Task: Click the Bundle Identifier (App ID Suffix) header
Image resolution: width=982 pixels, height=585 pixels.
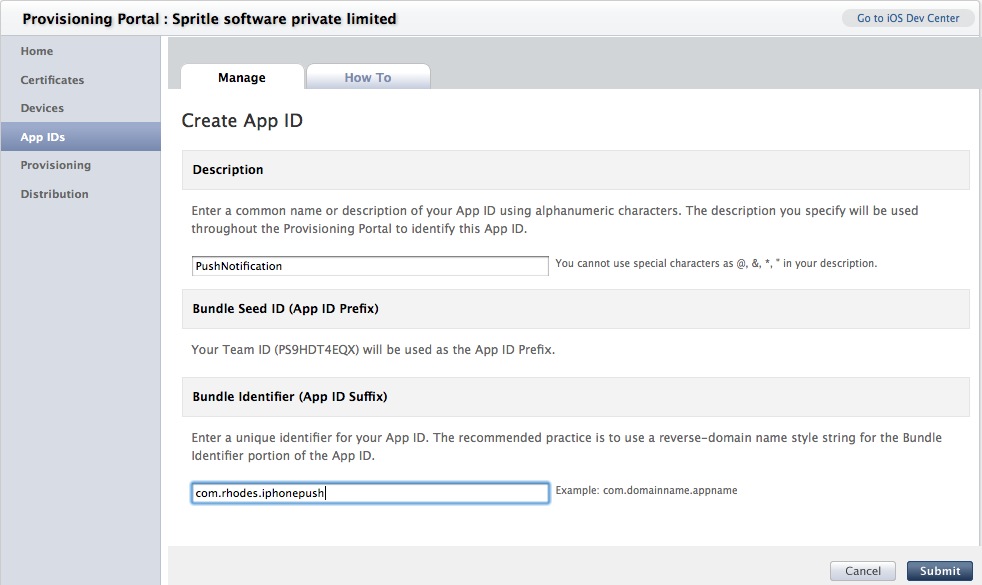Action: click(x=576, y=396)
